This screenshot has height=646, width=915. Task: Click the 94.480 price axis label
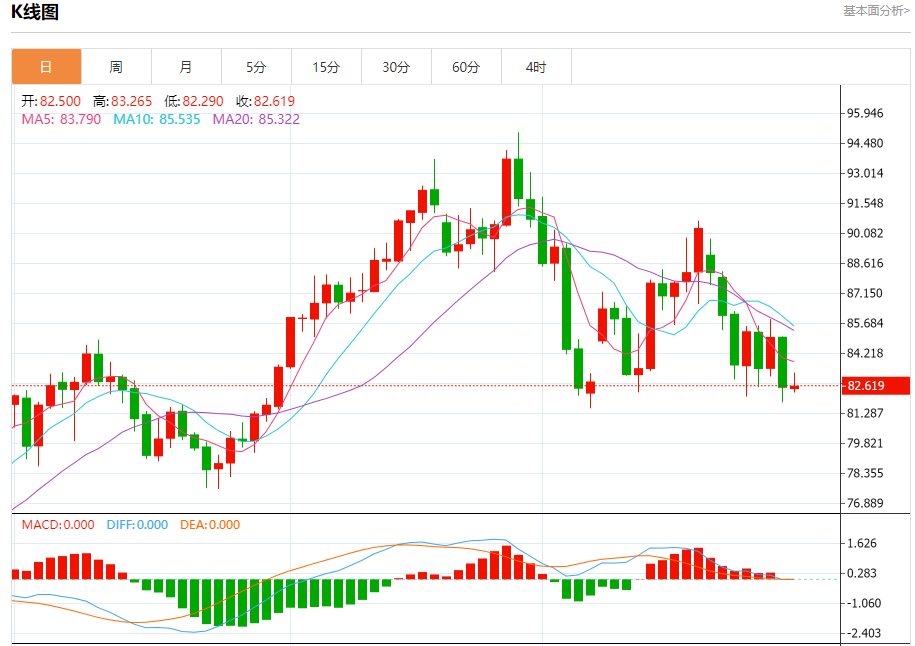tap(865, 143)
